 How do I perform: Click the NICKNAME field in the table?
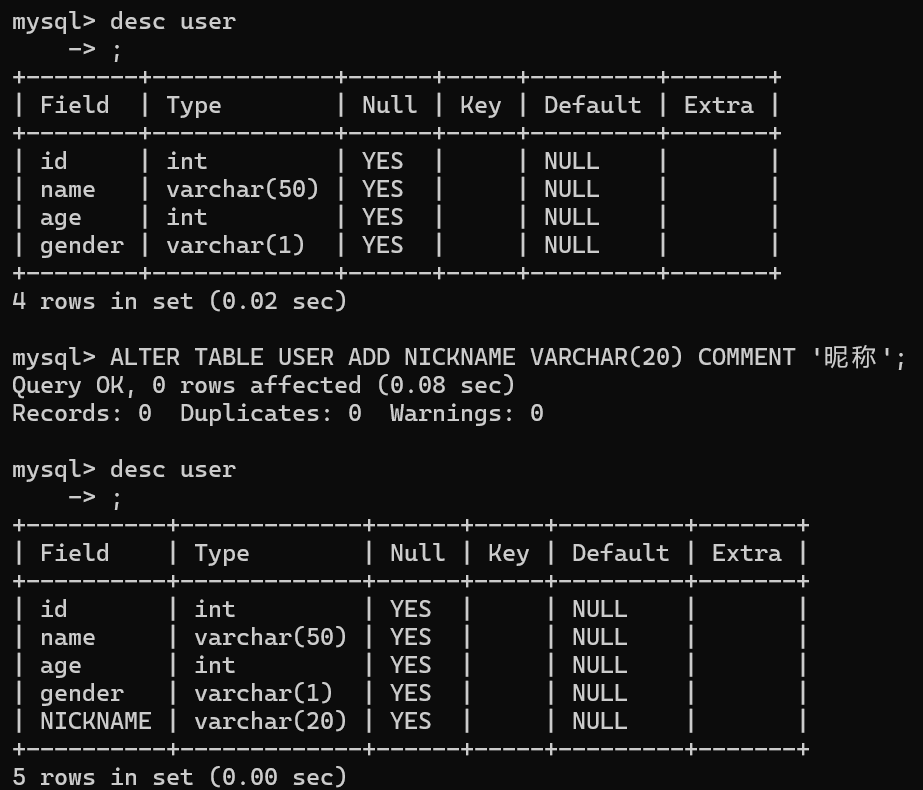click(96, 721)
